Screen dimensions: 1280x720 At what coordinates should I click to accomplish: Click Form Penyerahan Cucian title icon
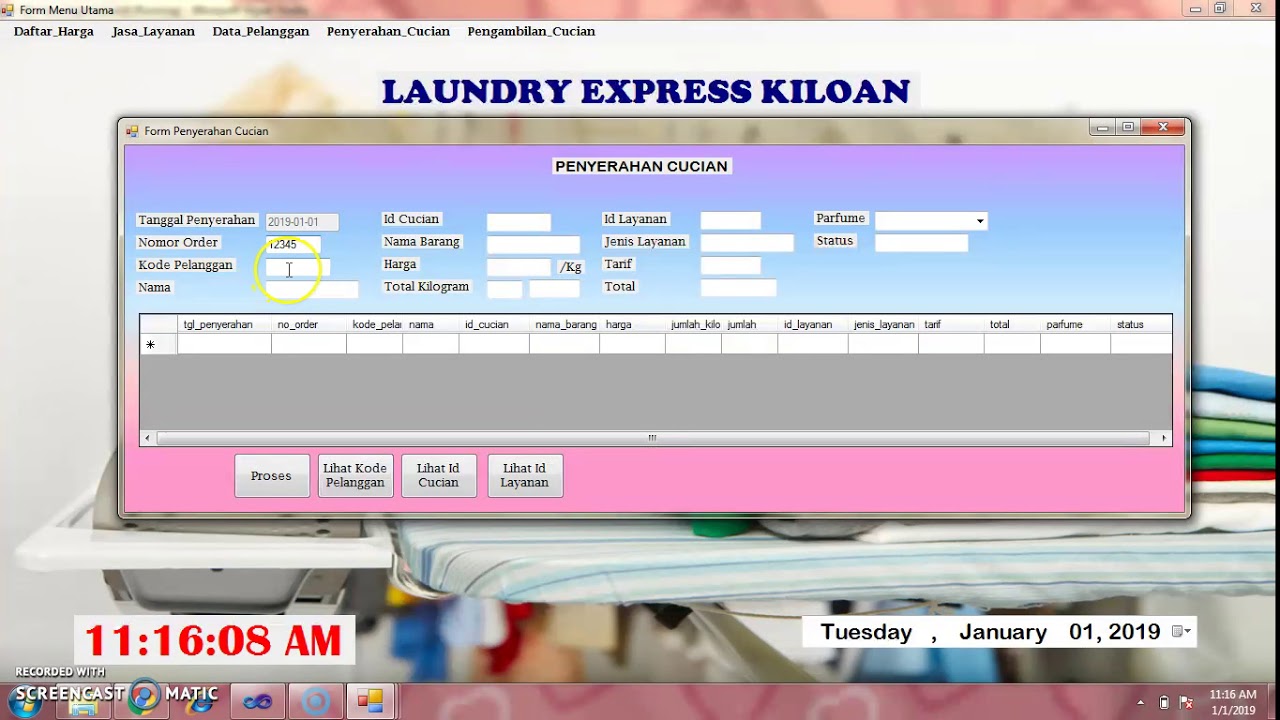coord(132,131)
